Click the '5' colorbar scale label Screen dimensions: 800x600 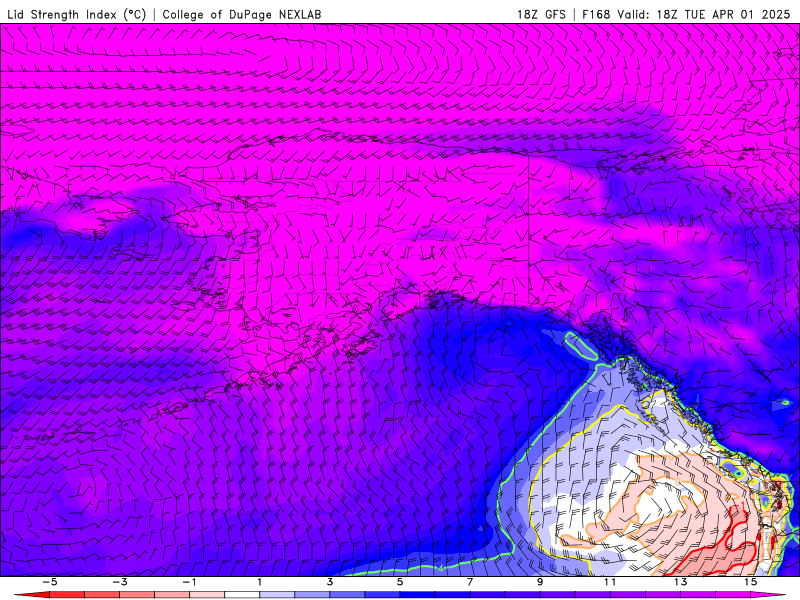400,582
